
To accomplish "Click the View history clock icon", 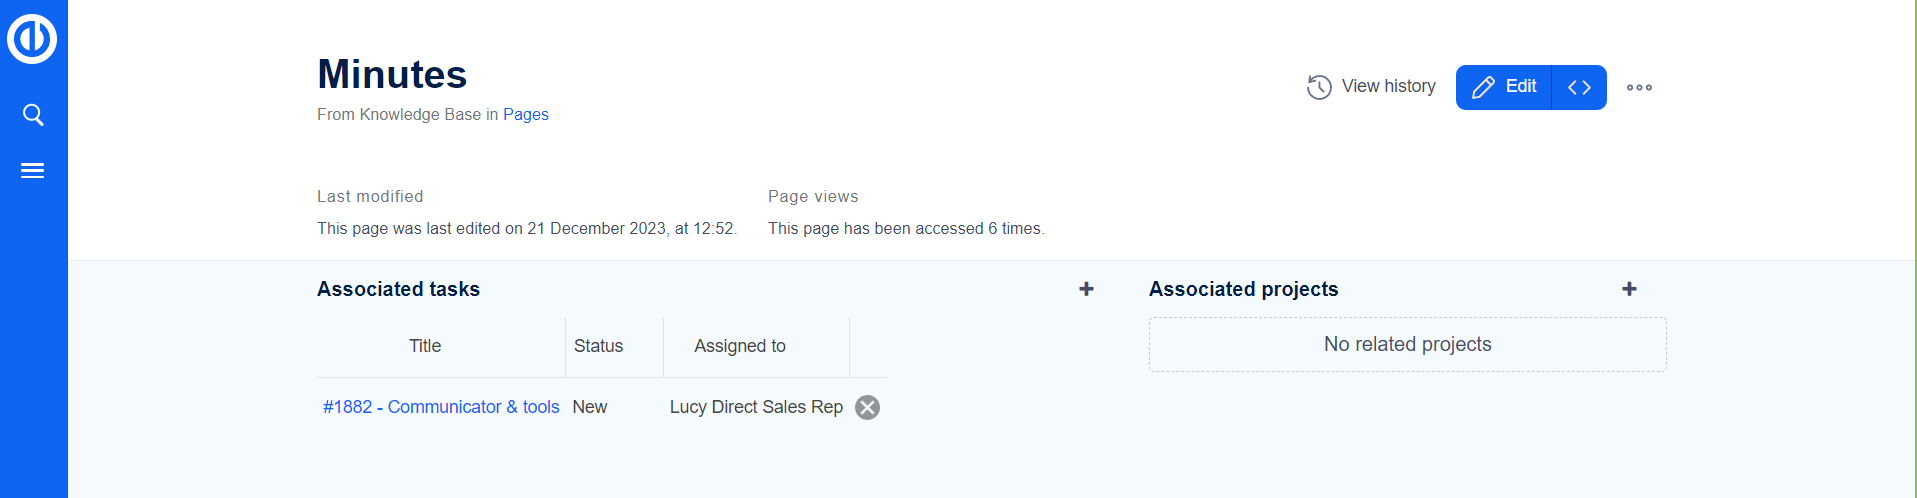I will (1319, 87).
